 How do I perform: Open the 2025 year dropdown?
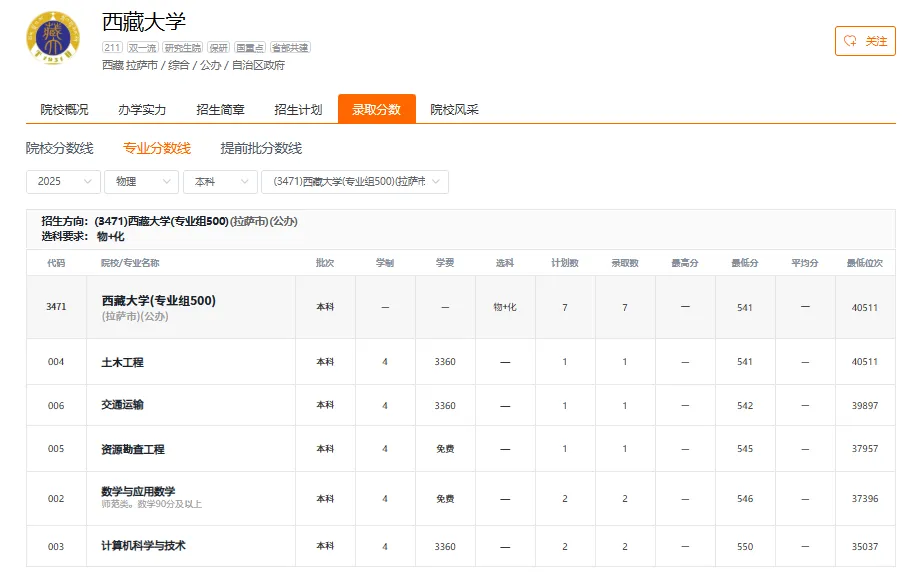coord(64,181)
